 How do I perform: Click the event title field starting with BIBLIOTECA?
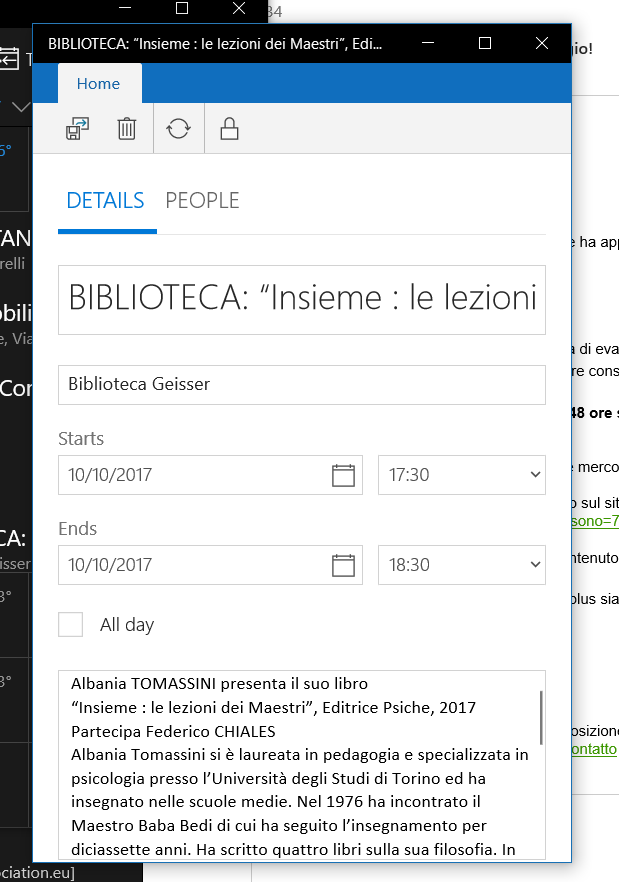coord(301,299)
